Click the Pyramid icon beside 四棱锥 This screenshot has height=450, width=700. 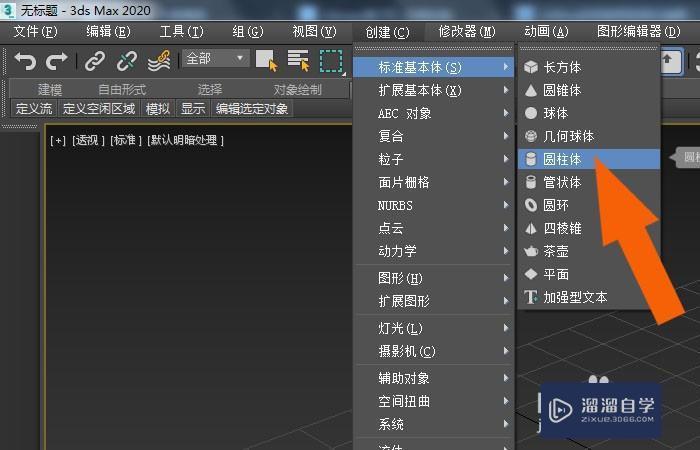[531, 228]
